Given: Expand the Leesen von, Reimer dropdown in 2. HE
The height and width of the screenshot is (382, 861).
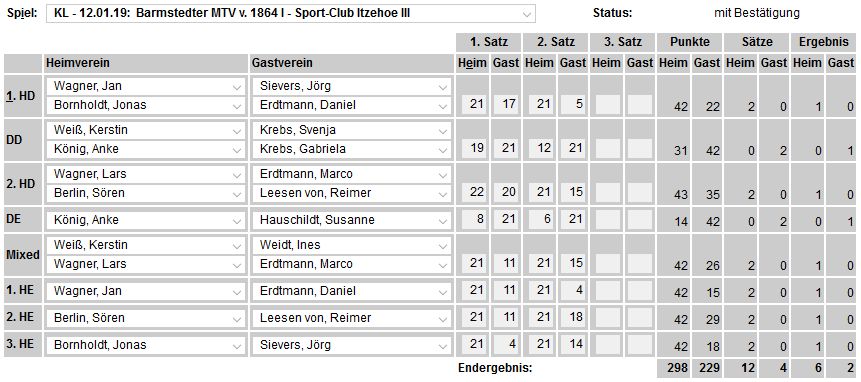Looking at the screenshot, I should [351, 318].
